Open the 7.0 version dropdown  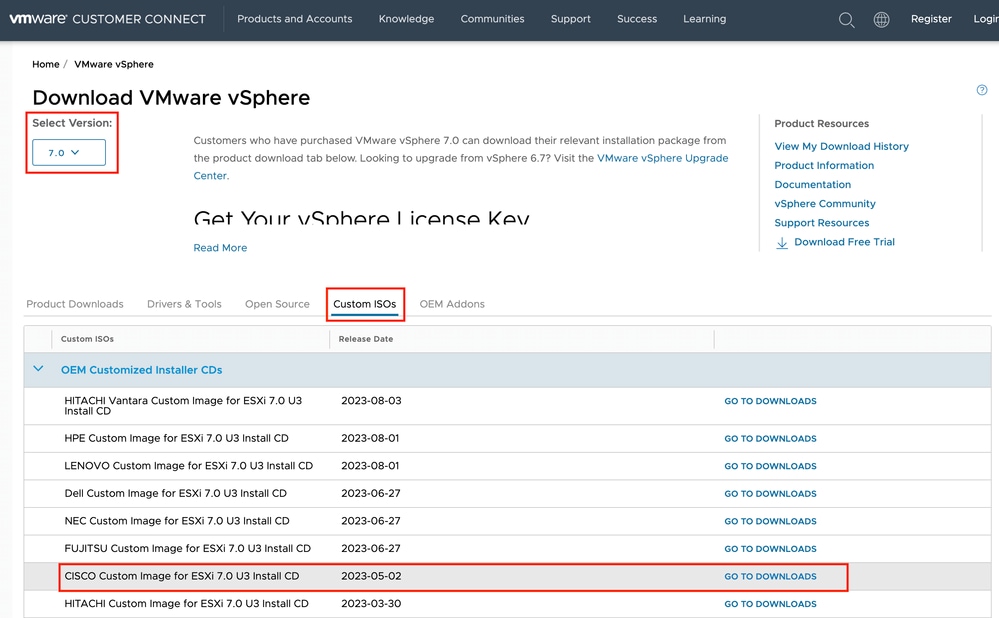pos(69,152)
